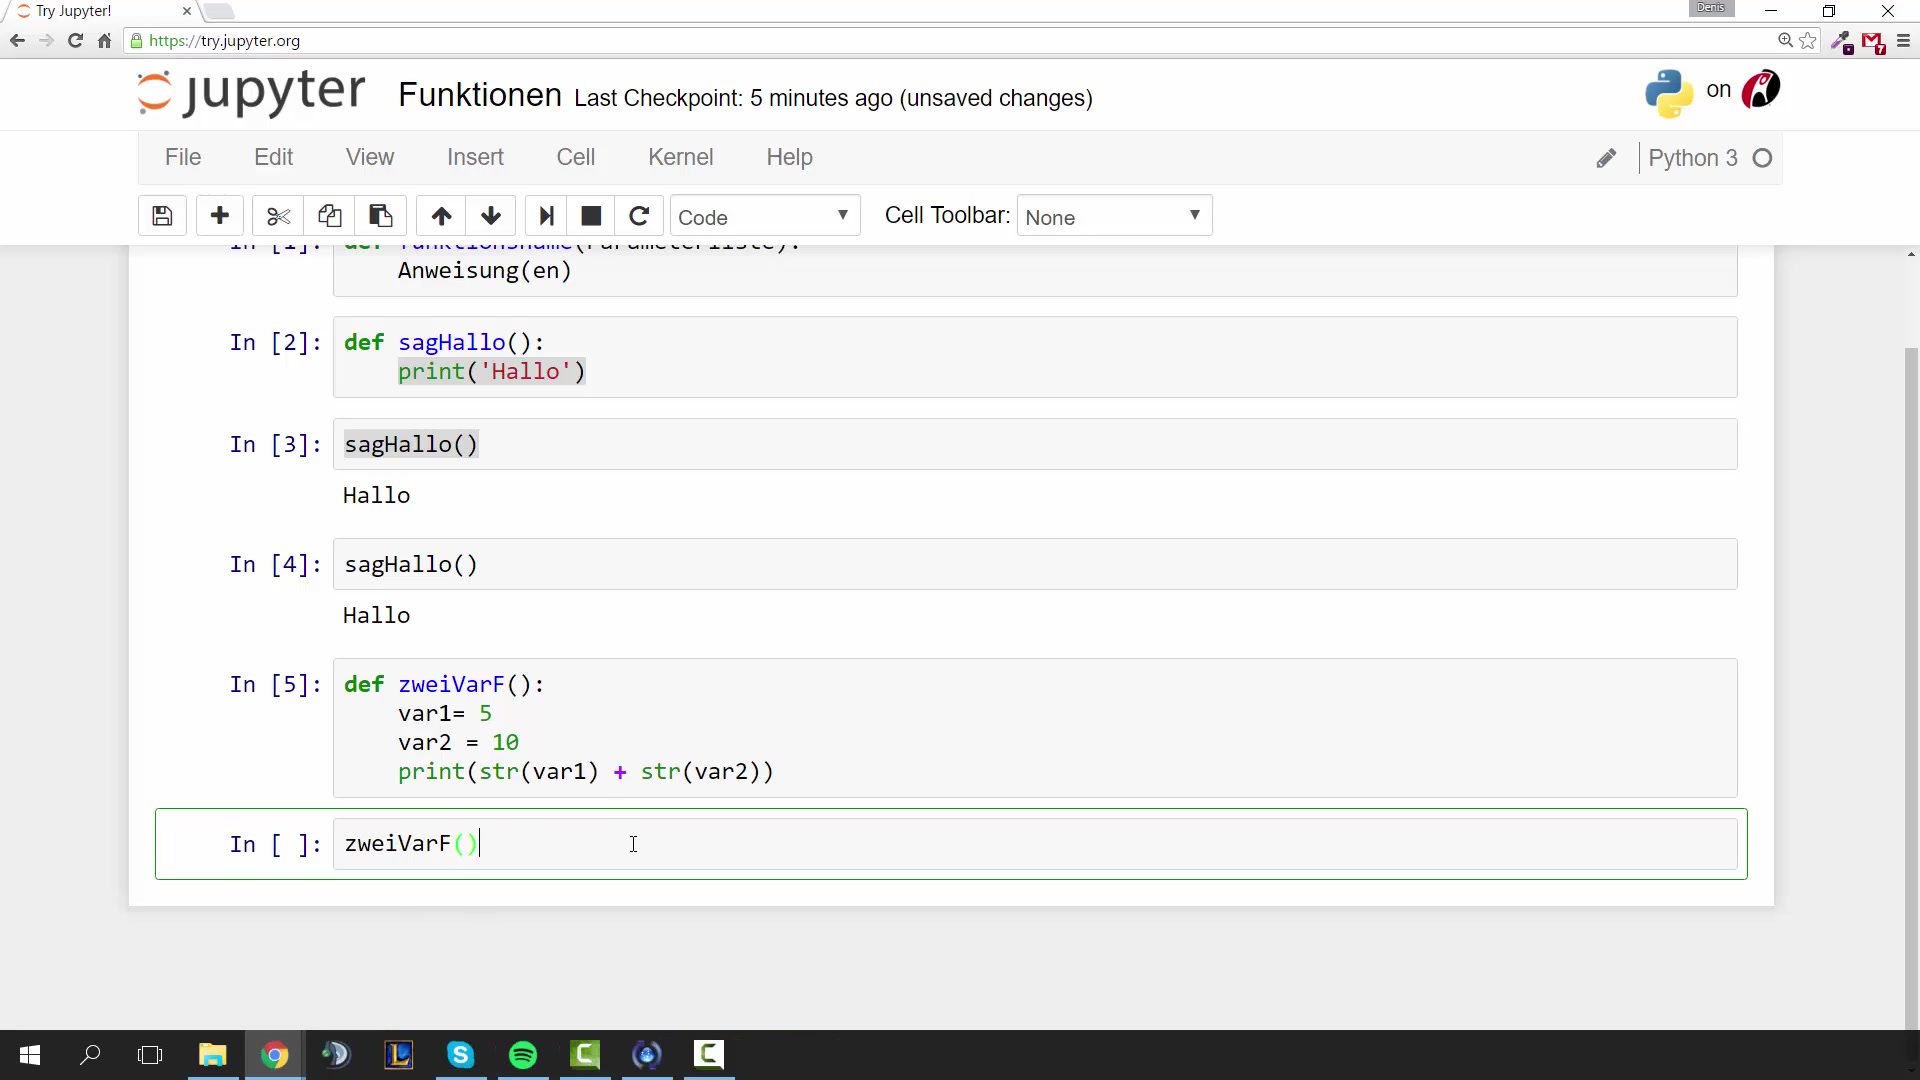
Task: Click the save and checkpoint icon
Action: click(162, 216)
